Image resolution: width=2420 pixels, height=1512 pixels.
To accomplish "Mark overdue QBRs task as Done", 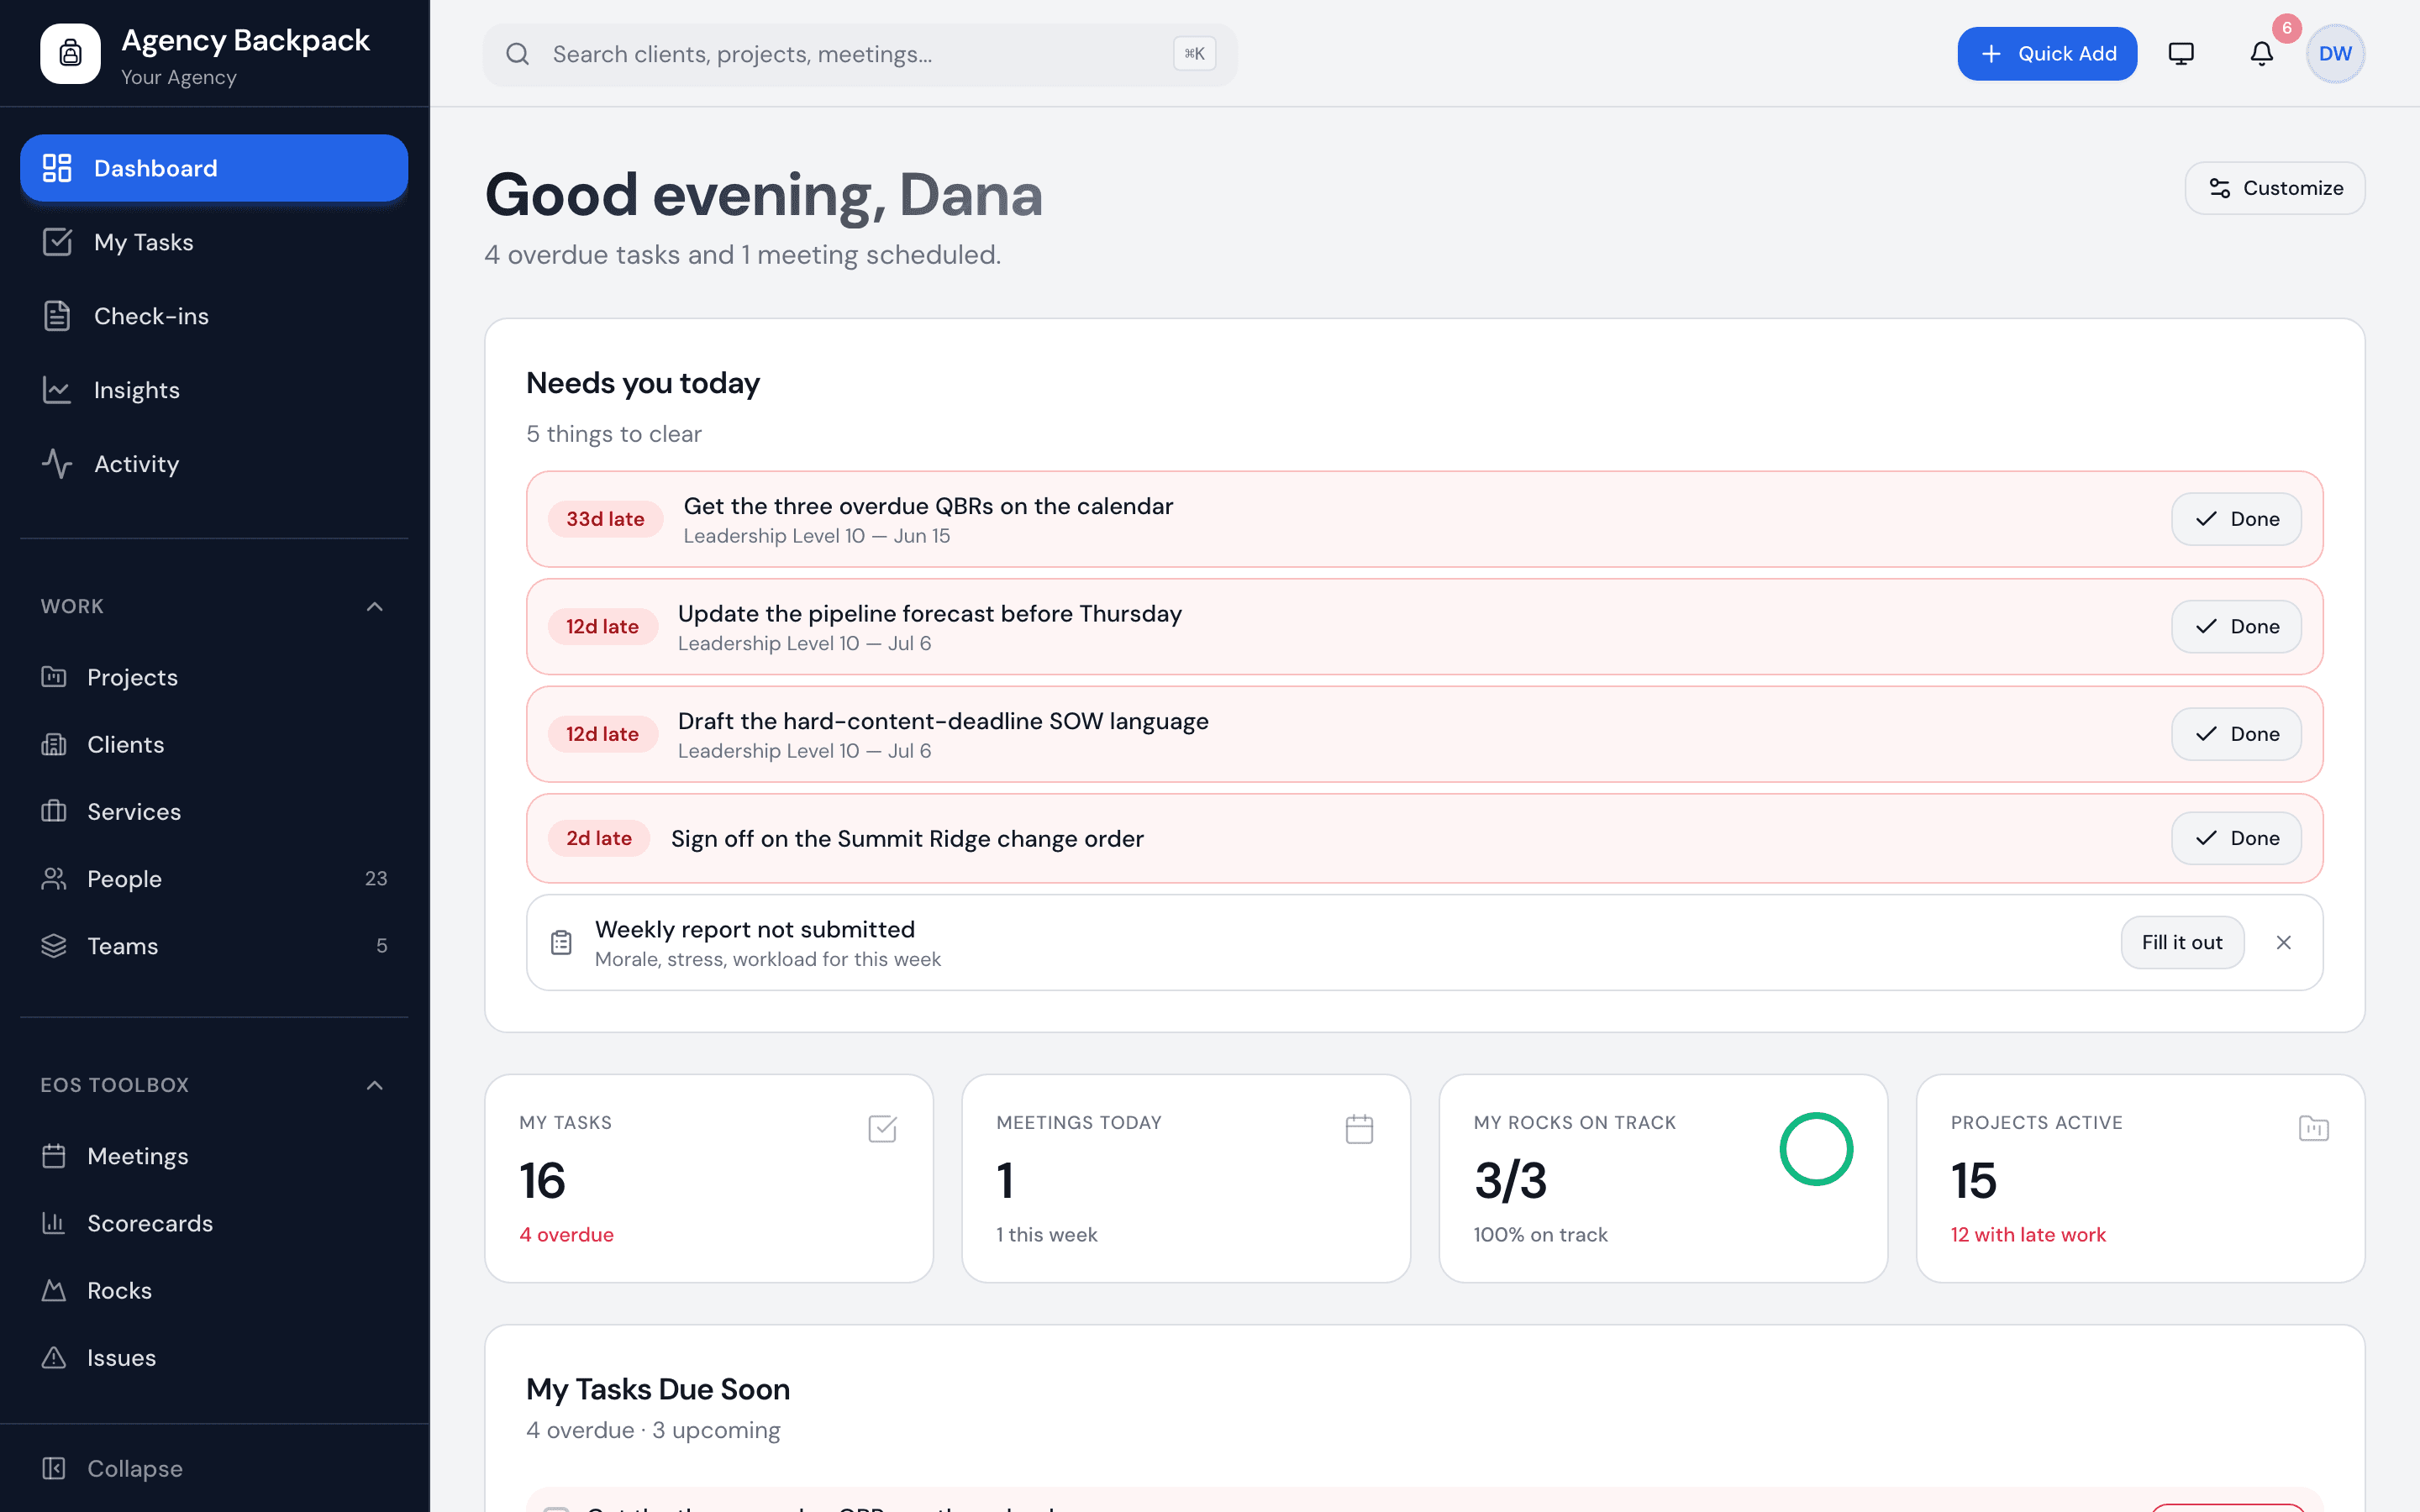I will coord(2236,519).
